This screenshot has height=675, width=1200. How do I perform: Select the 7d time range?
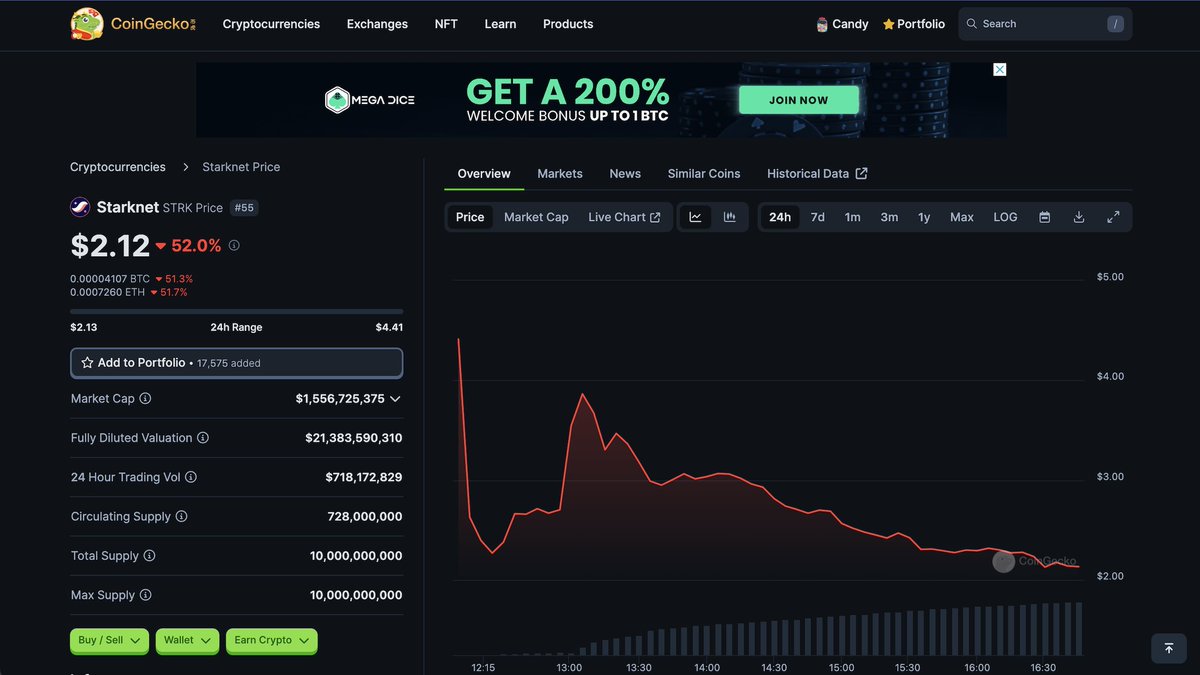tap(818, 217)
